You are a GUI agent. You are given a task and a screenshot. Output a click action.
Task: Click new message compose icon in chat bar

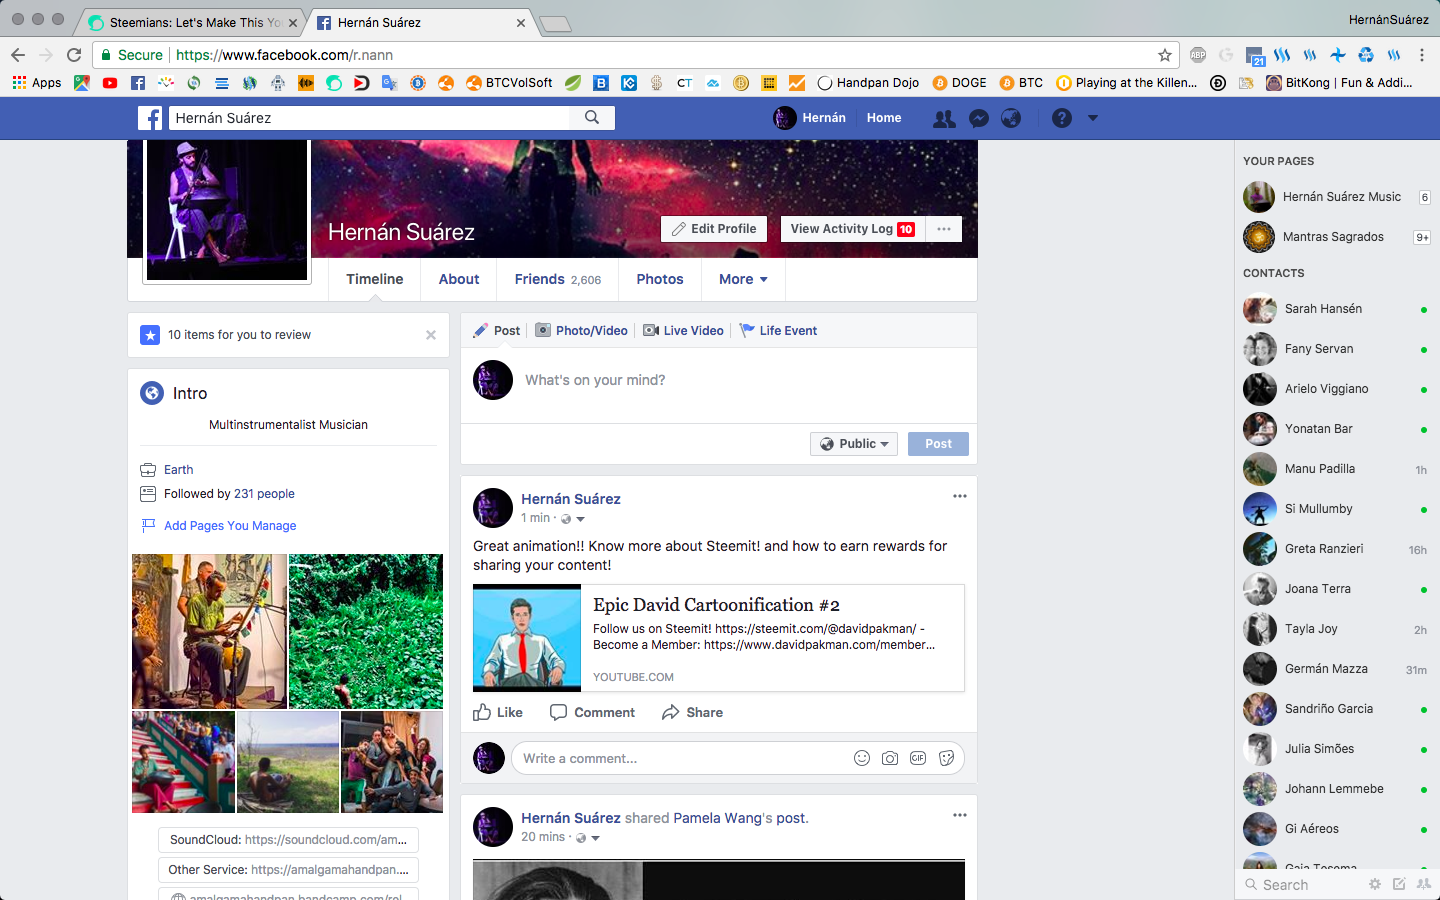pyautogui.click(x=1399, y=884)
